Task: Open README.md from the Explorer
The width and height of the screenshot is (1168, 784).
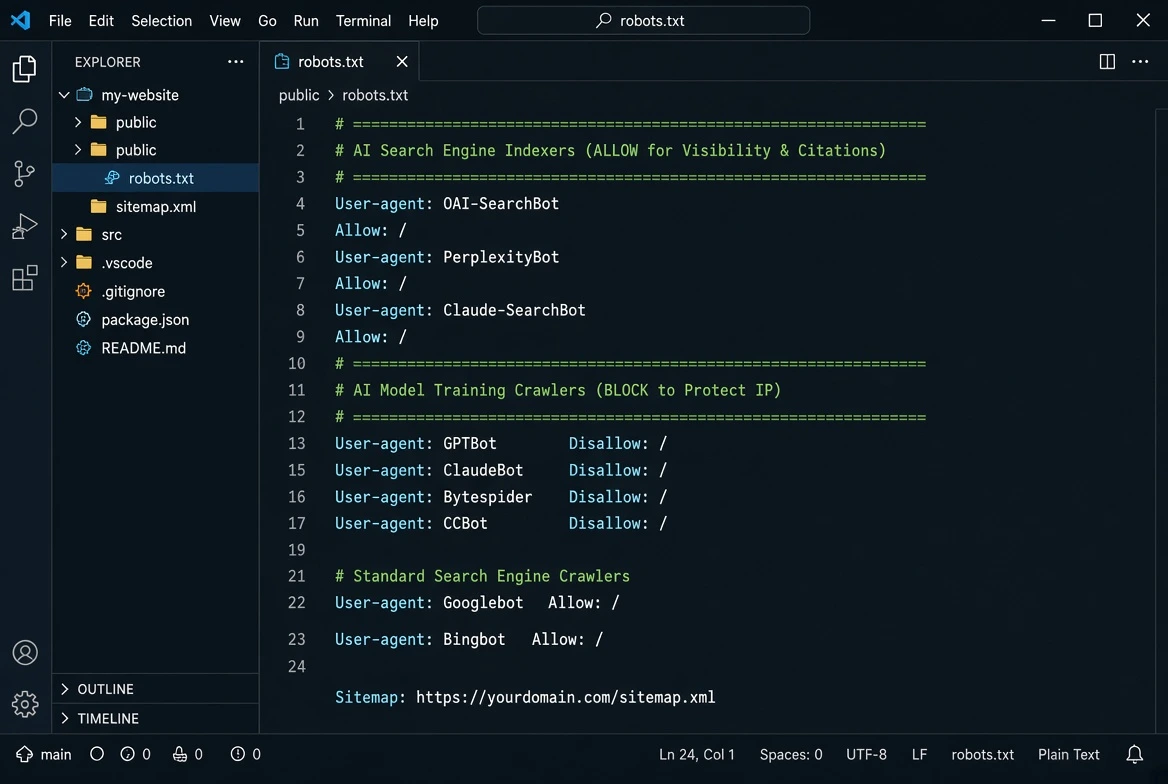Action: pos(144,348)
